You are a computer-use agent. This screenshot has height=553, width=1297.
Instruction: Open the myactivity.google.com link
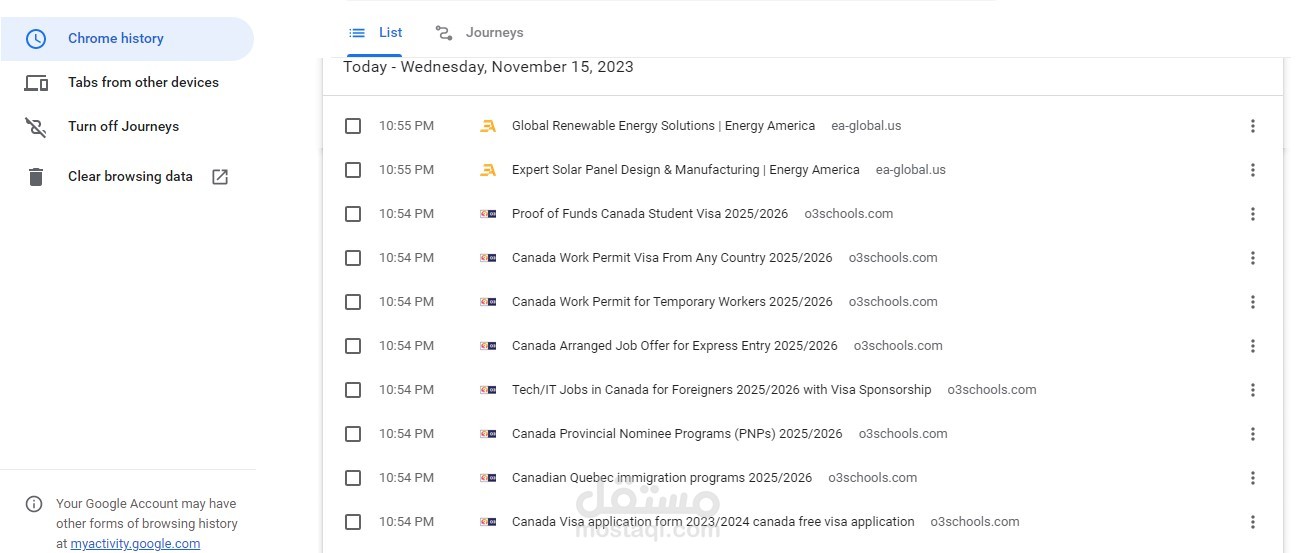coord(135,544)
